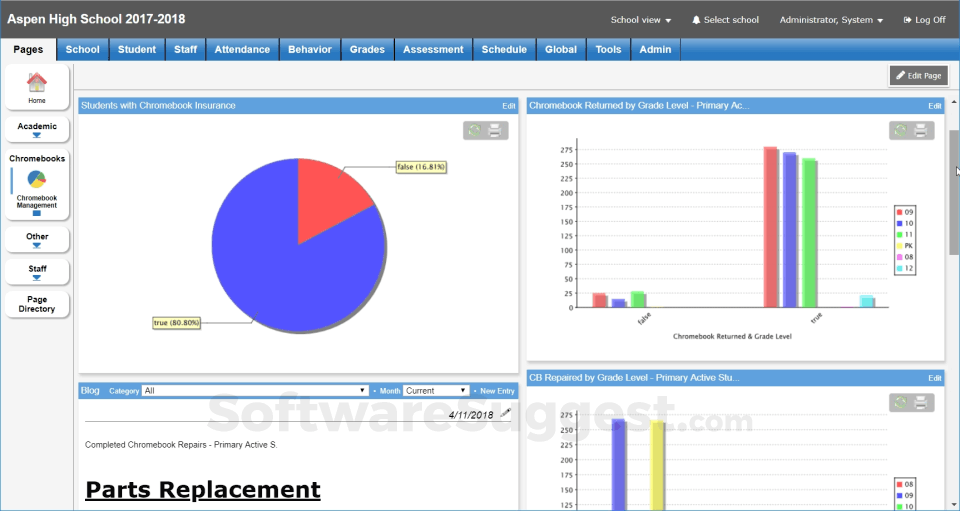Print the Students with Chromebook Insurance chart

pyautogui.click(x=494, y=130)
